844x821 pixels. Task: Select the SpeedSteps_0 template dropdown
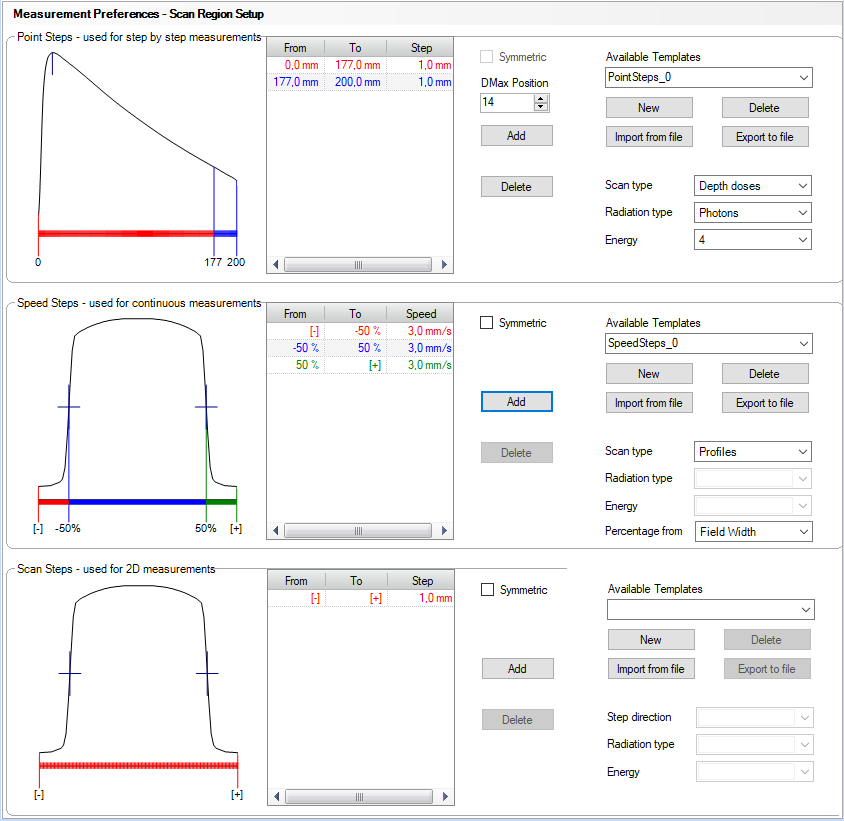(708, 344)
